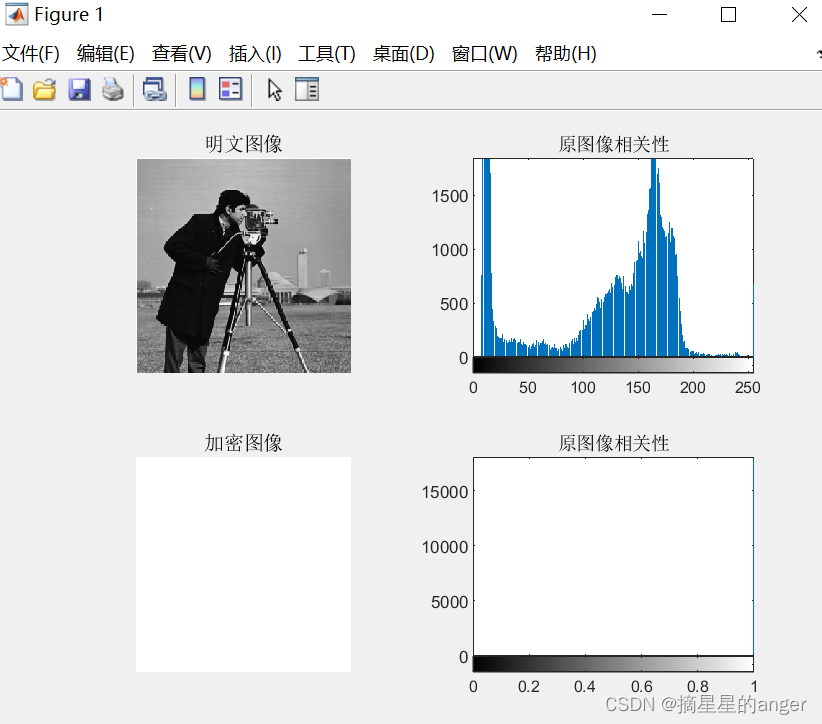Viewport: 822px width, 724px height.
Task: Open the 编辑(E) menu
Action: pyautogui.click(x=105, y=53)
